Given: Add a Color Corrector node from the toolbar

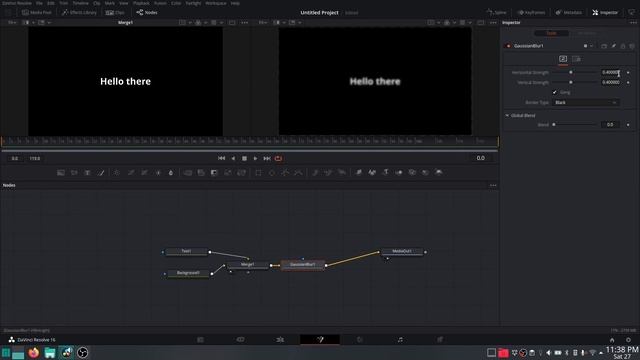Looking at the screenshot, I should point(117,173).
